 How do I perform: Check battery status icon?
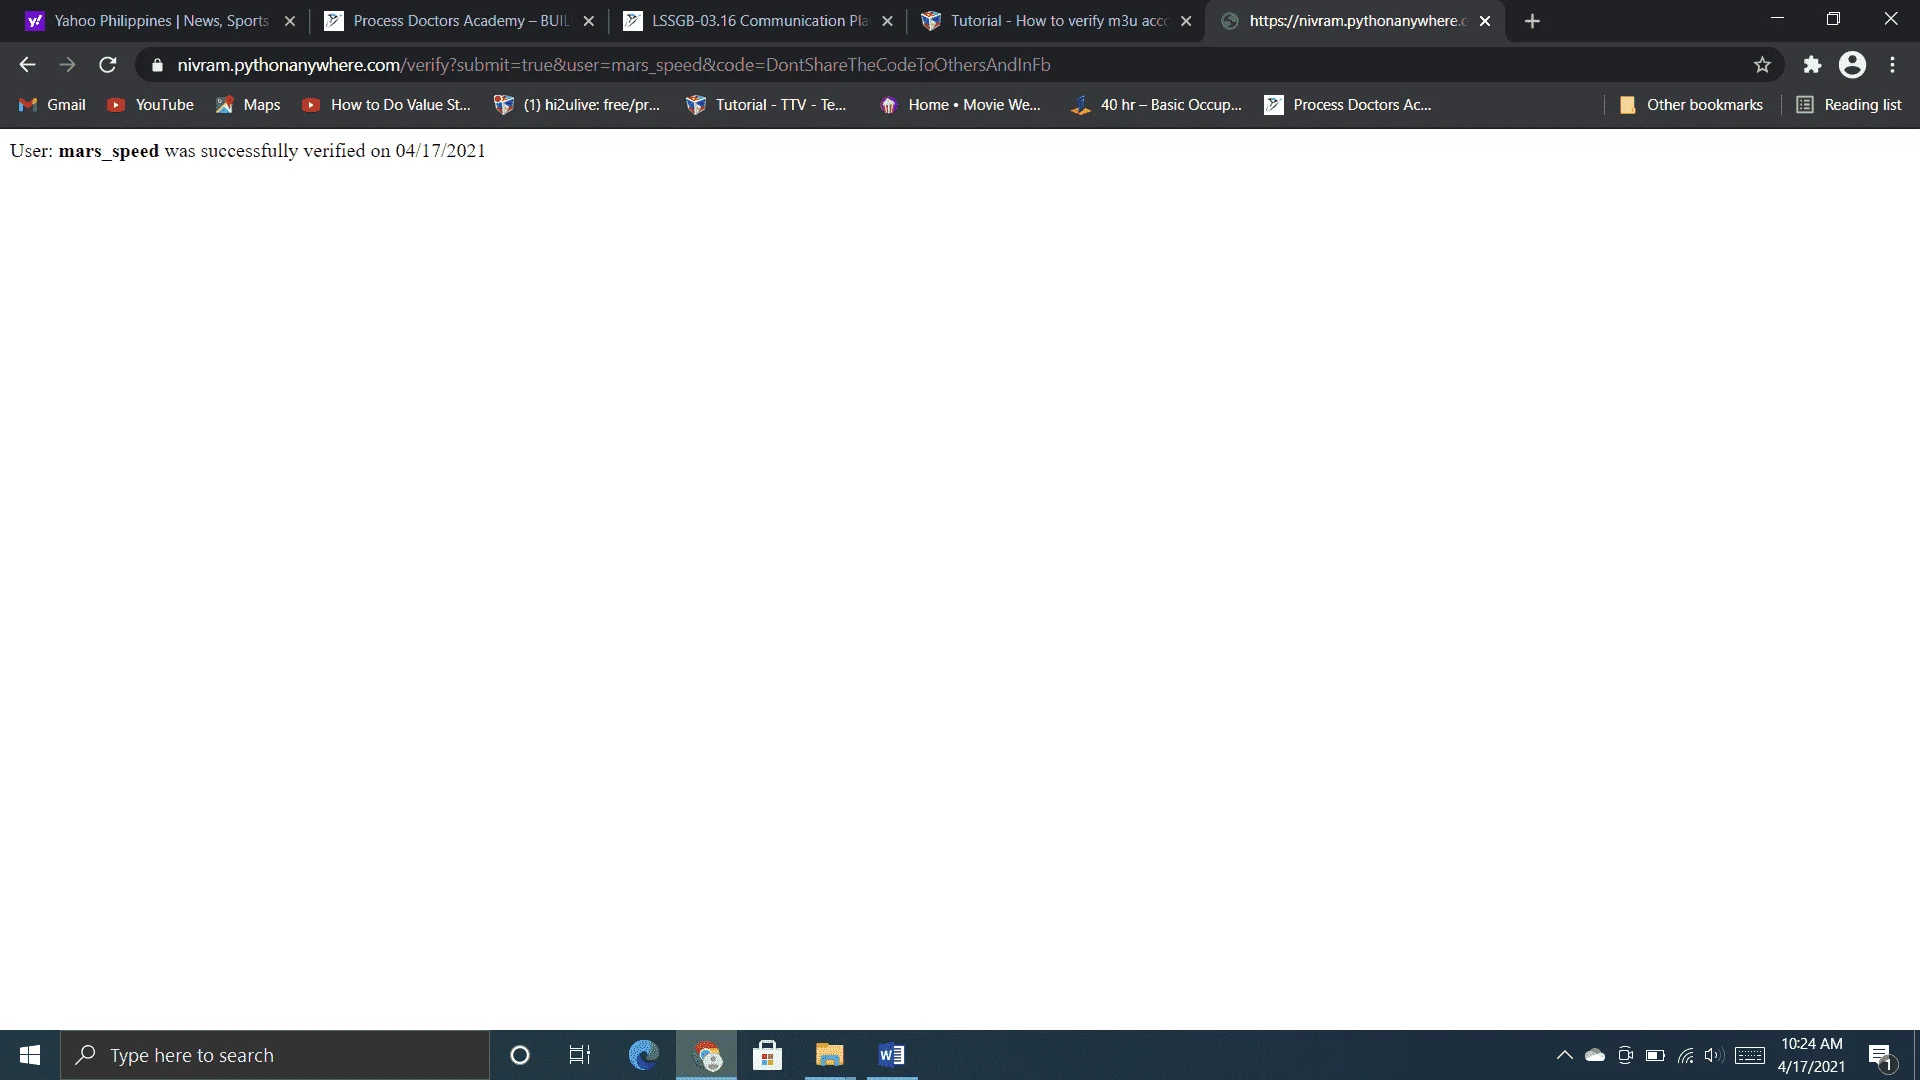tap(1655, 1055)
